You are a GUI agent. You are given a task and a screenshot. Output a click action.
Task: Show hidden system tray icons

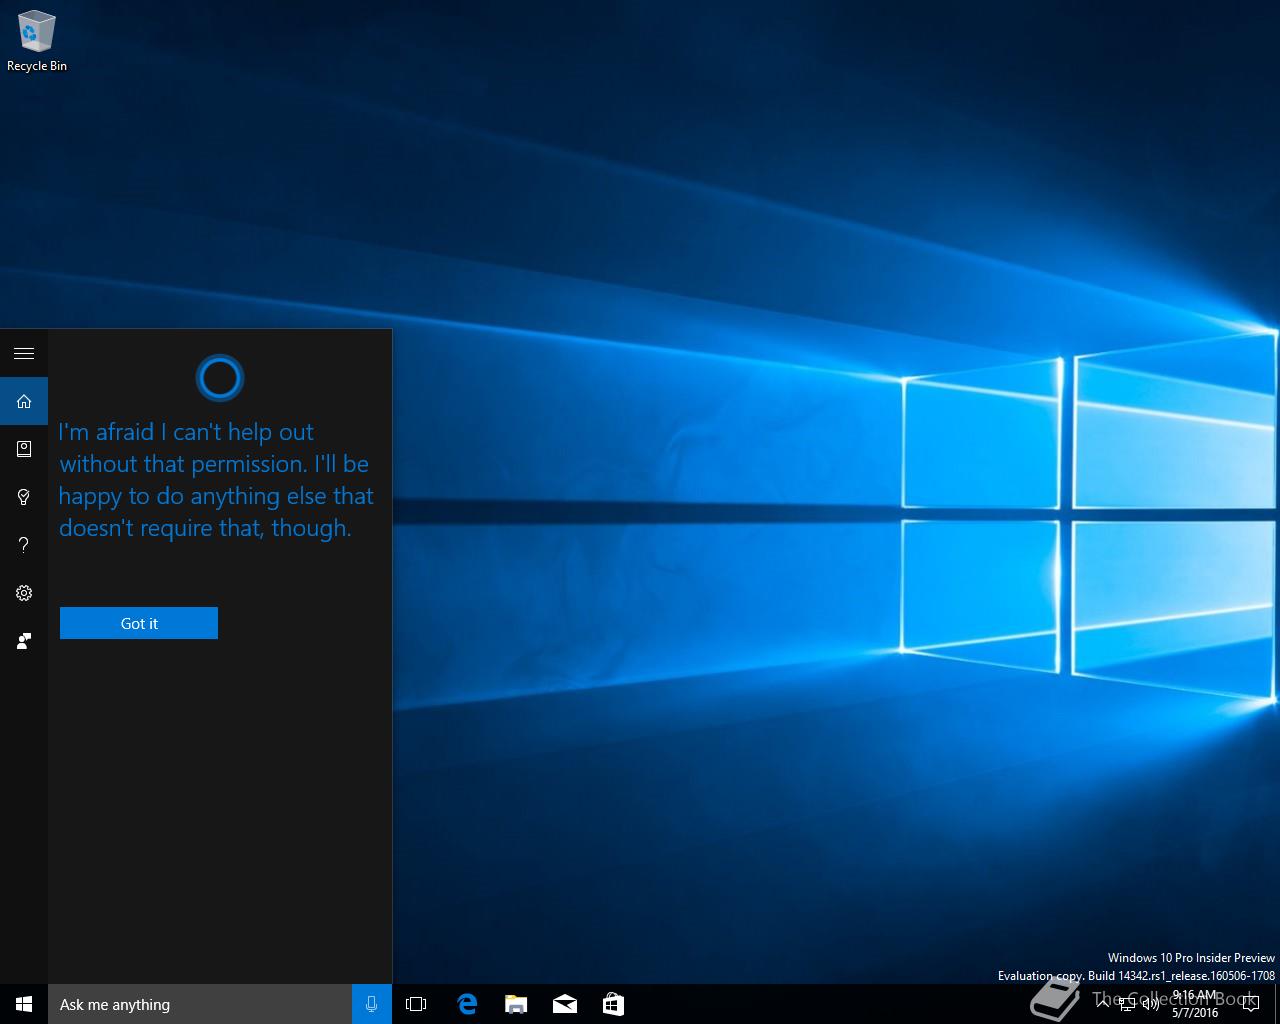click(x=1103, y=1004)
